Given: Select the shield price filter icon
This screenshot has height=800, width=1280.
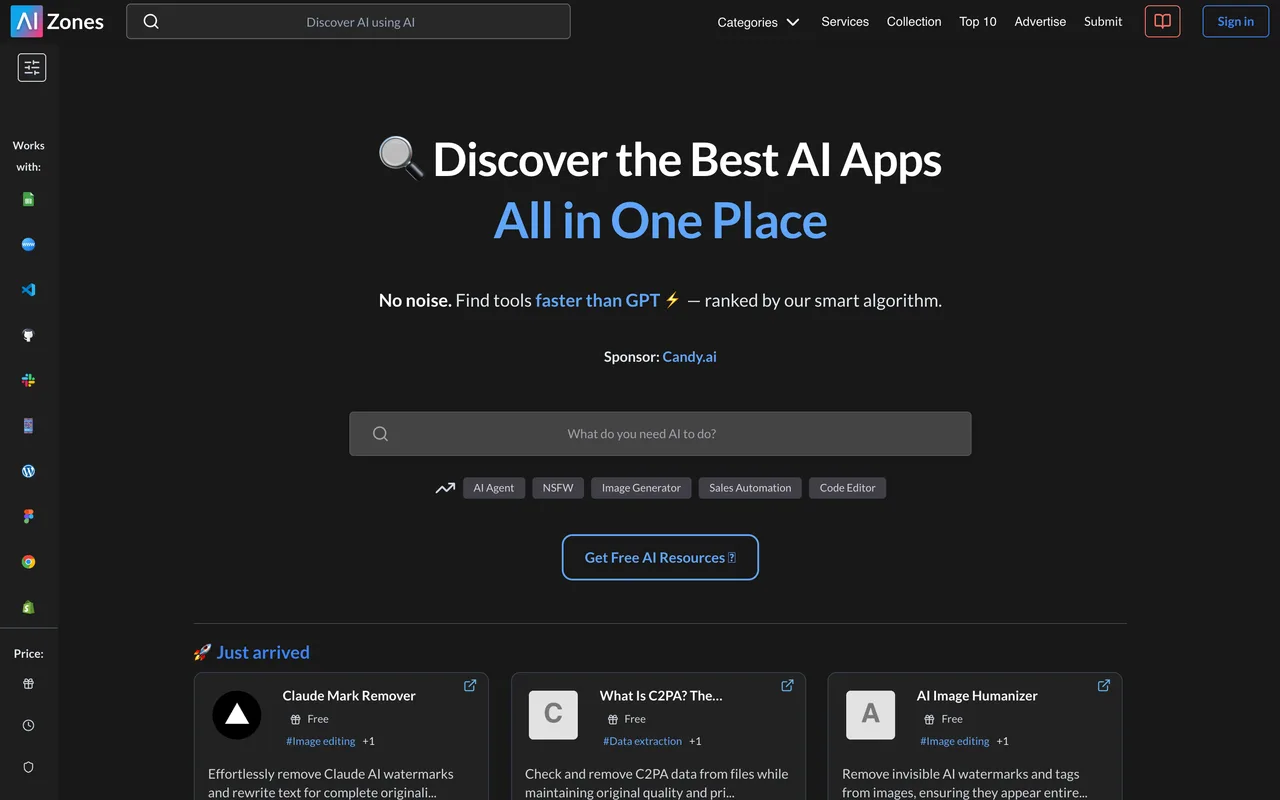Looking at the screenshot, I should (x=28, y=767).
